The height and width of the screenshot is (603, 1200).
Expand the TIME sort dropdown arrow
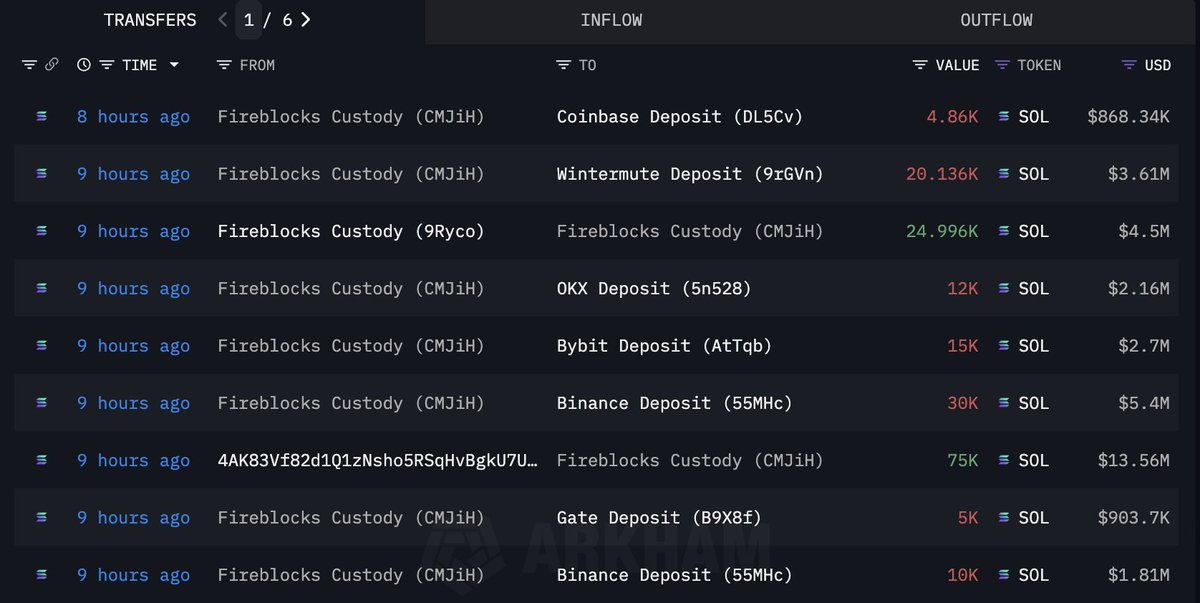coord(174,65)
